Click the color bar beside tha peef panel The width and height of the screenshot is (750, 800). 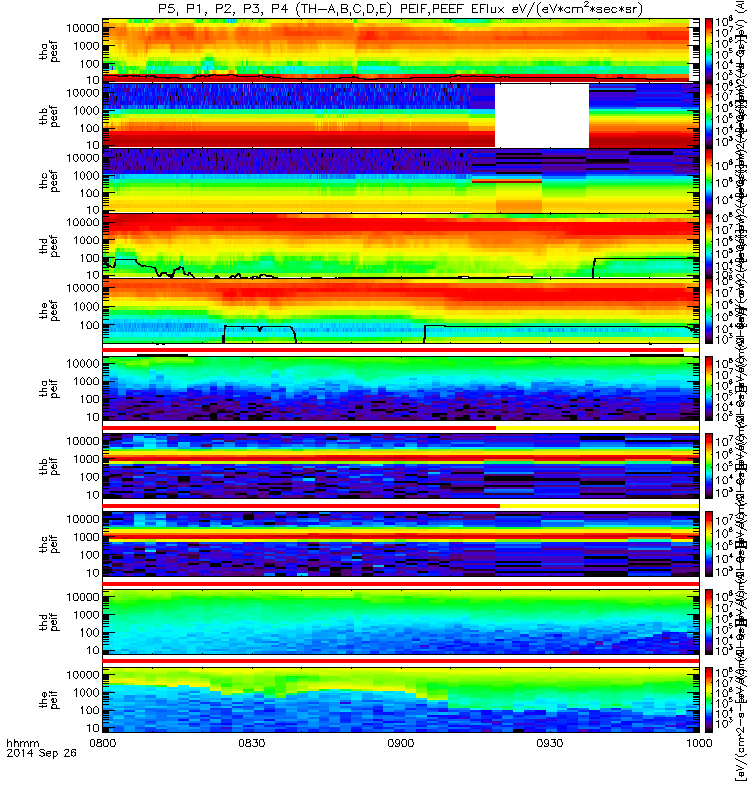tap(709, 49)
